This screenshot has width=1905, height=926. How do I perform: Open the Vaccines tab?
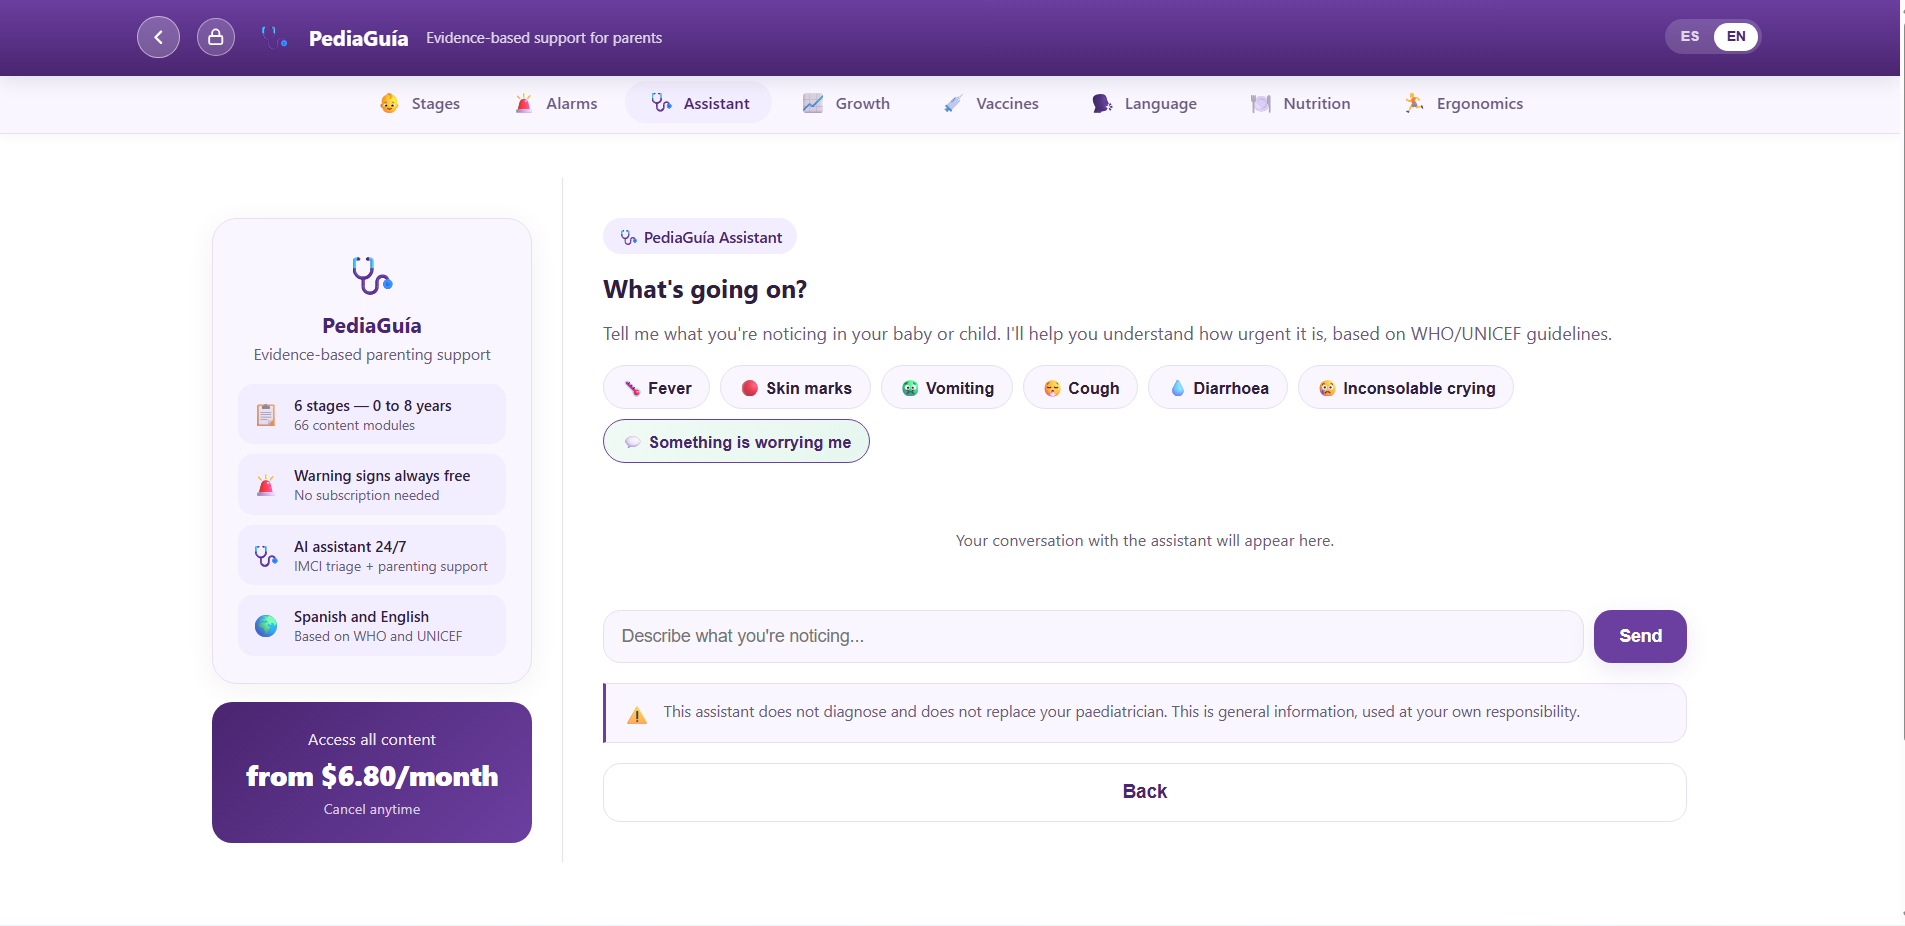(x=991, y=103)
